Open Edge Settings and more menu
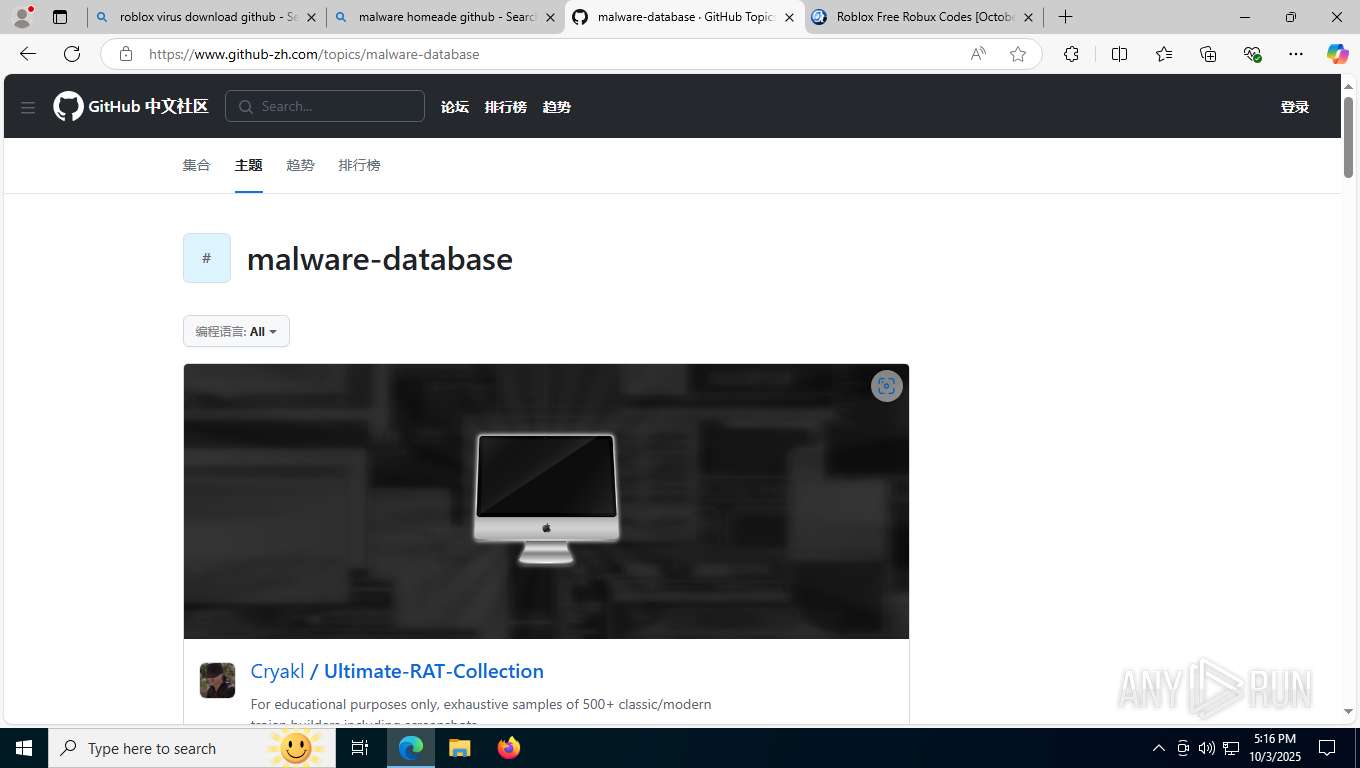This screenshot has height=768, width=1360. [x=1296, y=54]
